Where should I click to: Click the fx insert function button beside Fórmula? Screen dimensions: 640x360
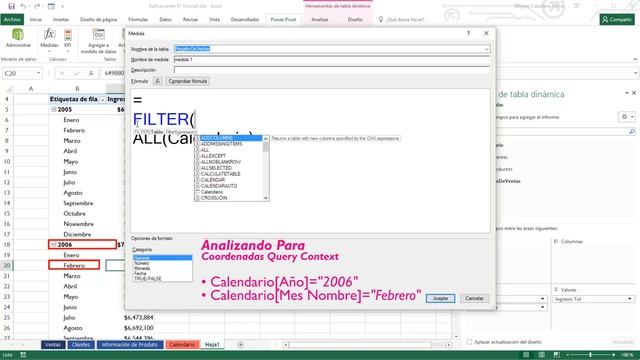[x=158, y=81]
